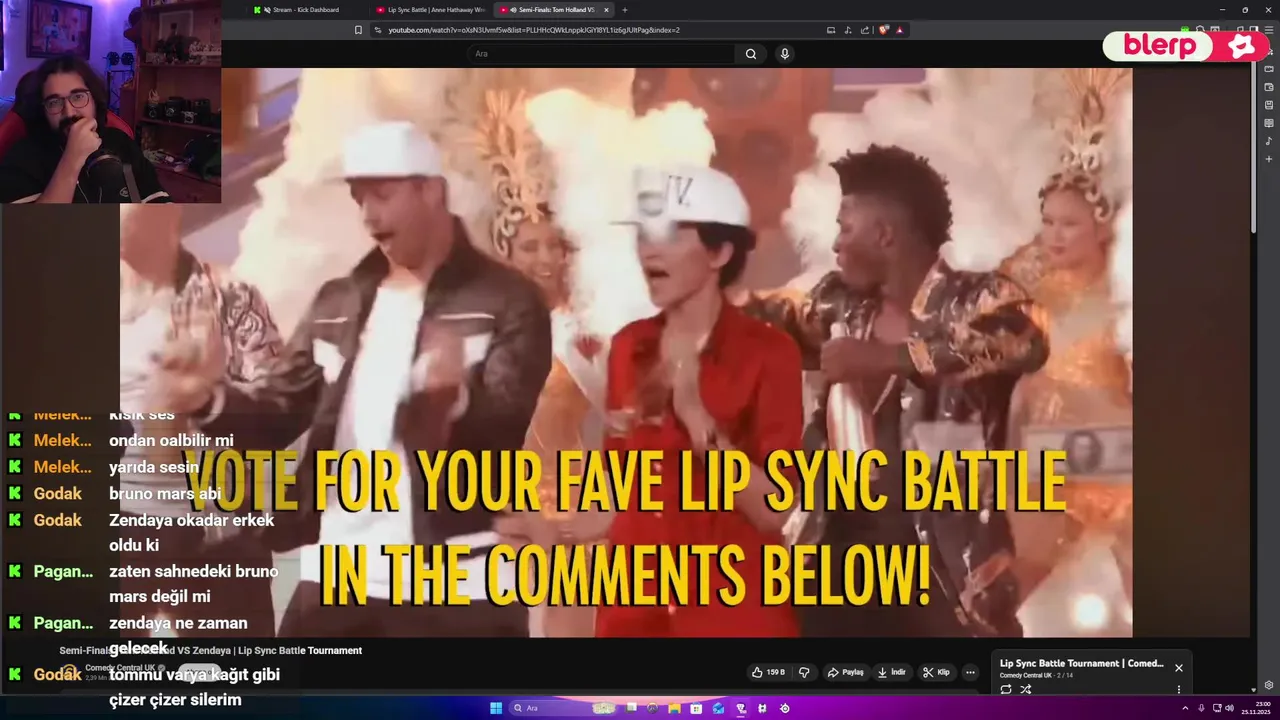Open the playlist panel's three-dot options
This screenshot has width=1280, height=720.
coord(1179,689)
